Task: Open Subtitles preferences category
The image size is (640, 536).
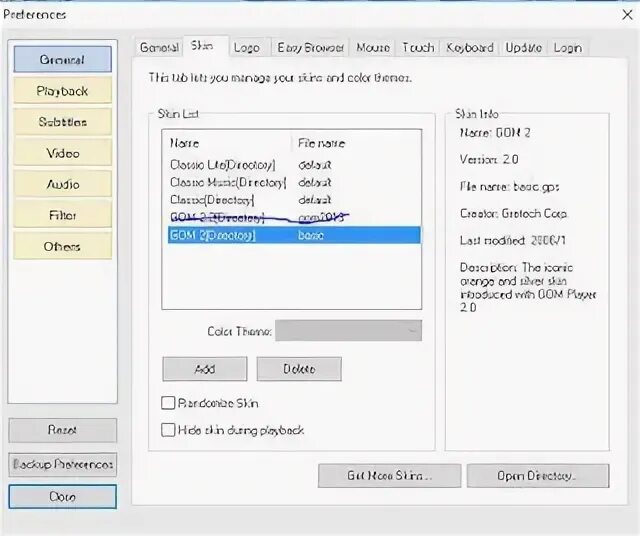Action: [62, 122]
